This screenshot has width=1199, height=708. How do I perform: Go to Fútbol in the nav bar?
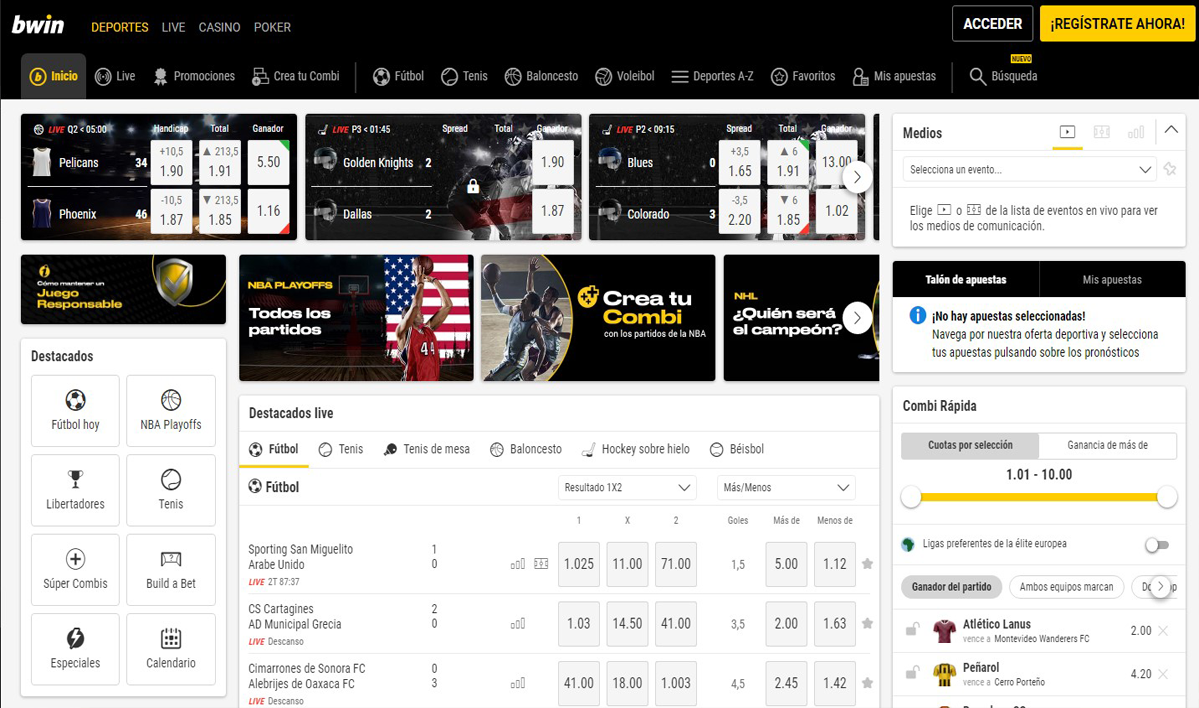[x=398, y=76]
